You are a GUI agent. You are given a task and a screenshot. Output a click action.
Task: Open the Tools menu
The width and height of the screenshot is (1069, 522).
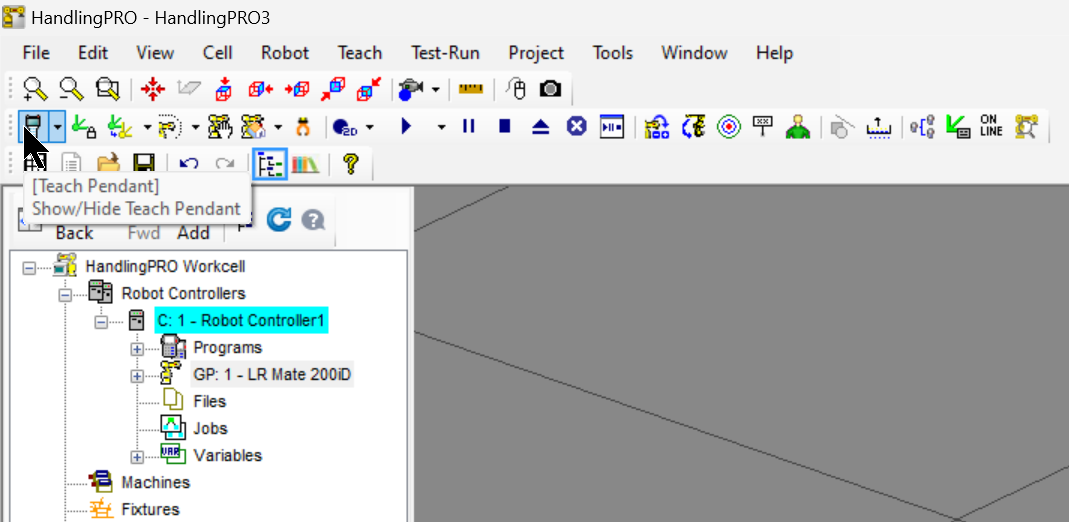tap(612, 52)
